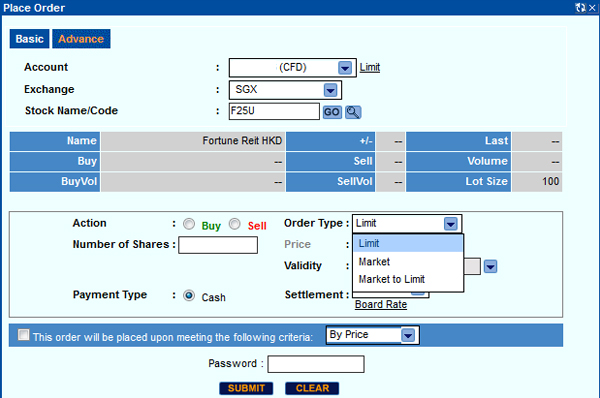Expand the Validity dropdown arrow
Screen dimensions: 600x398
[x=491, y=266]
